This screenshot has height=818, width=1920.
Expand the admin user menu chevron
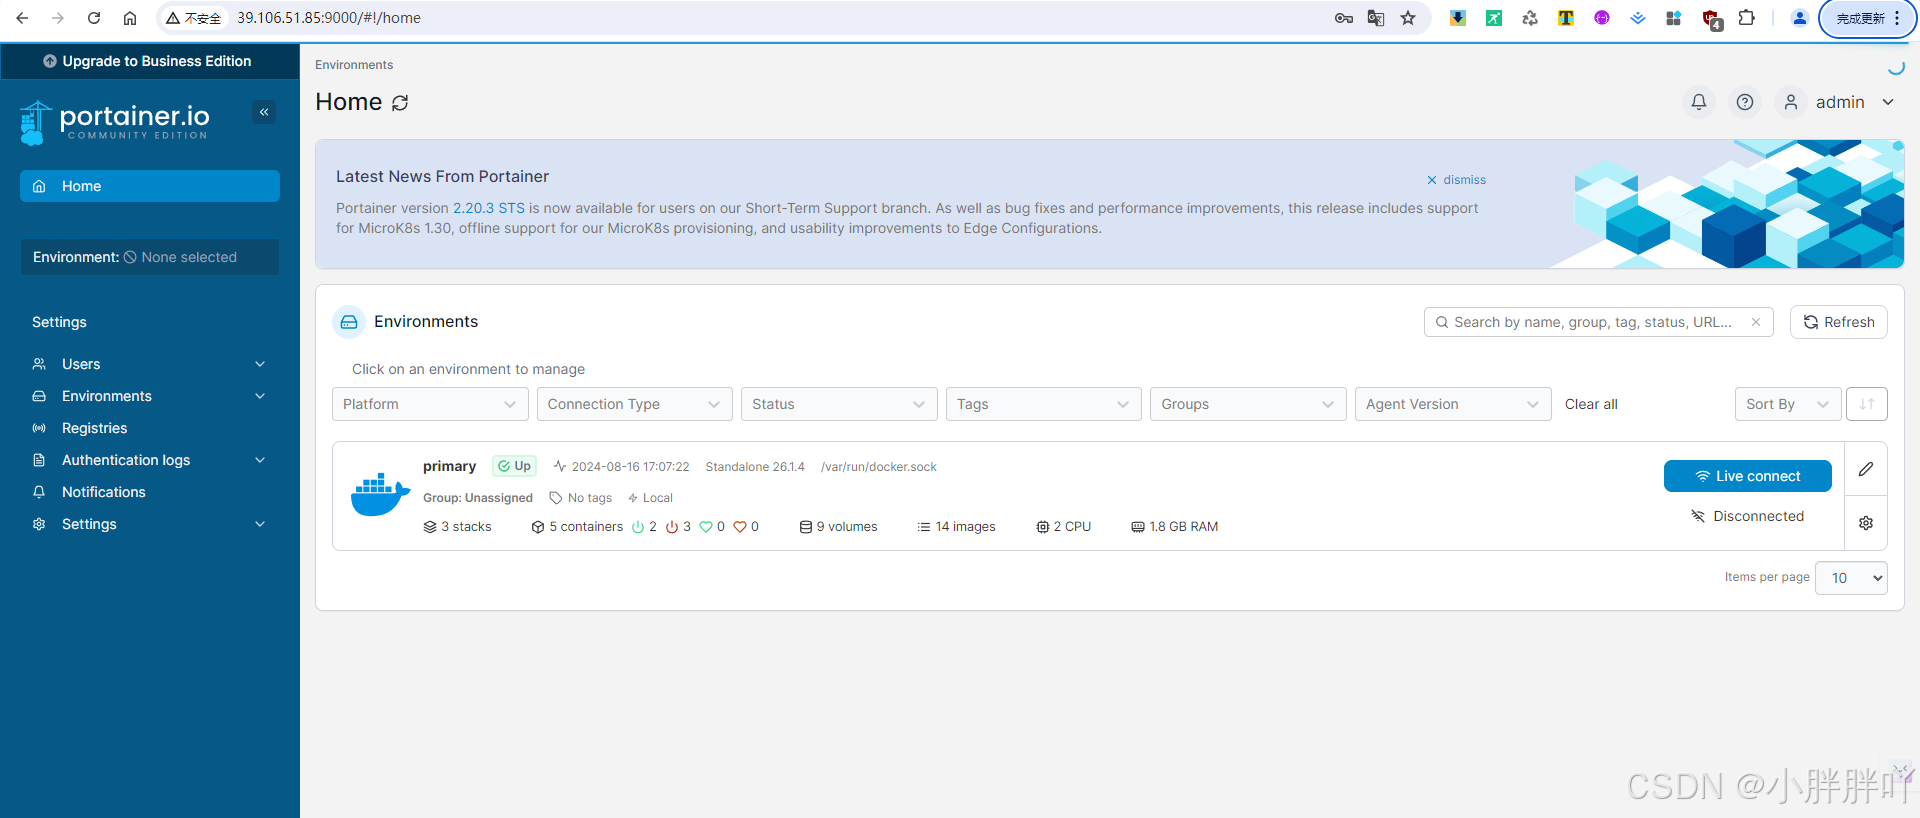tap(1888, 102)
